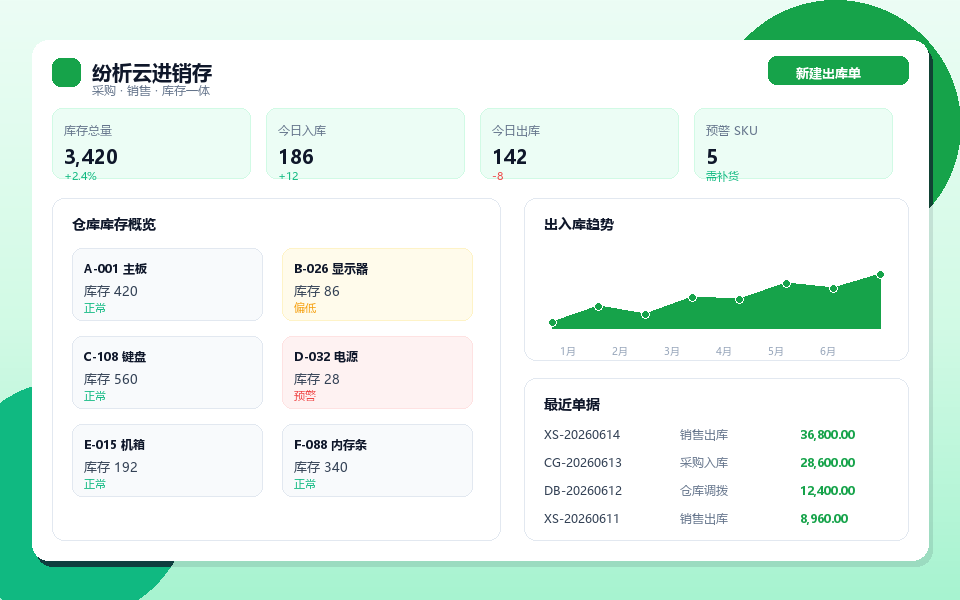
Task: Click the 预警 status on D-032
Action: pos(305,396)
